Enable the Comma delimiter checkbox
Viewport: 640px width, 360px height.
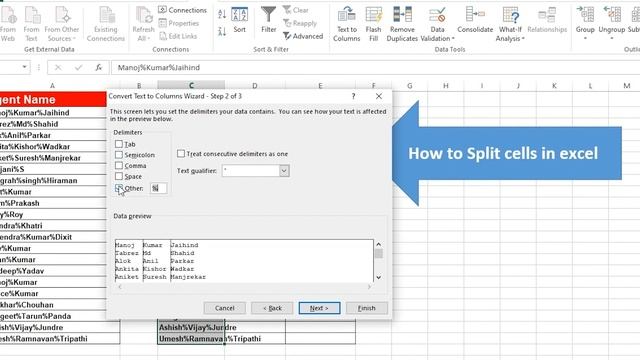coord(119,165)
